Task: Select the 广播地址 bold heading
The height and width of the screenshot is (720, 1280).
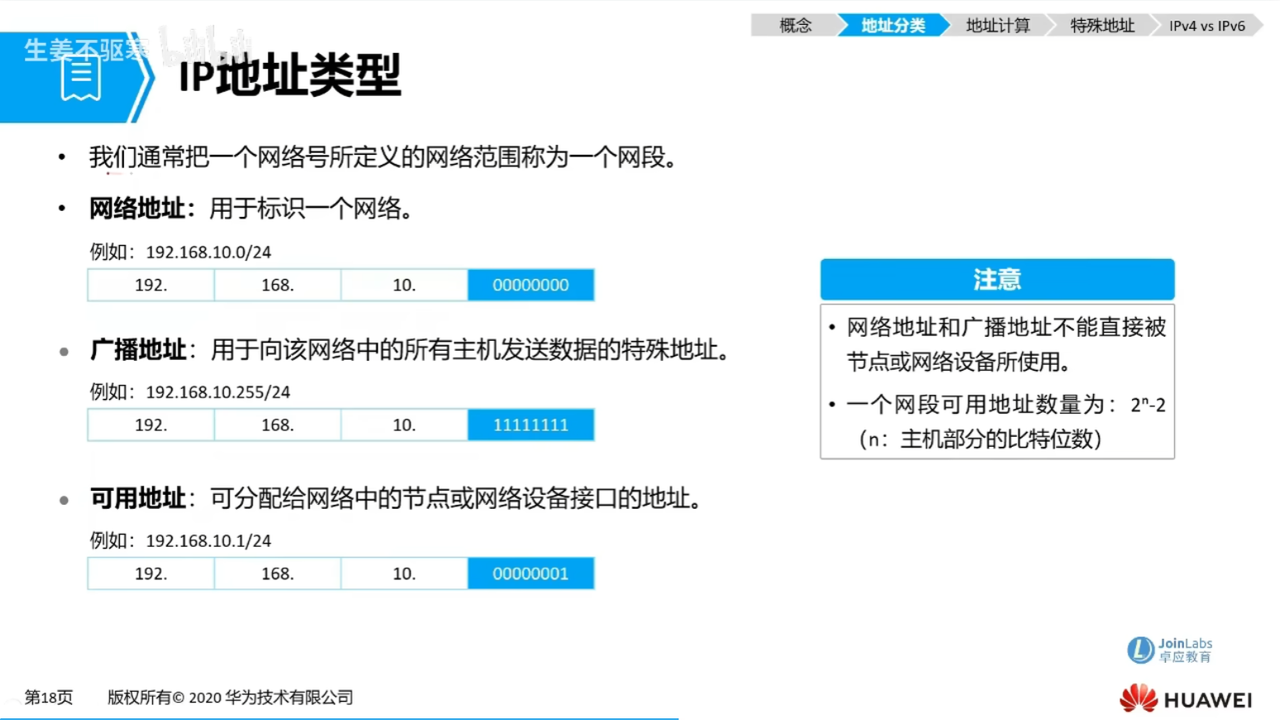Action: [138, 350]
